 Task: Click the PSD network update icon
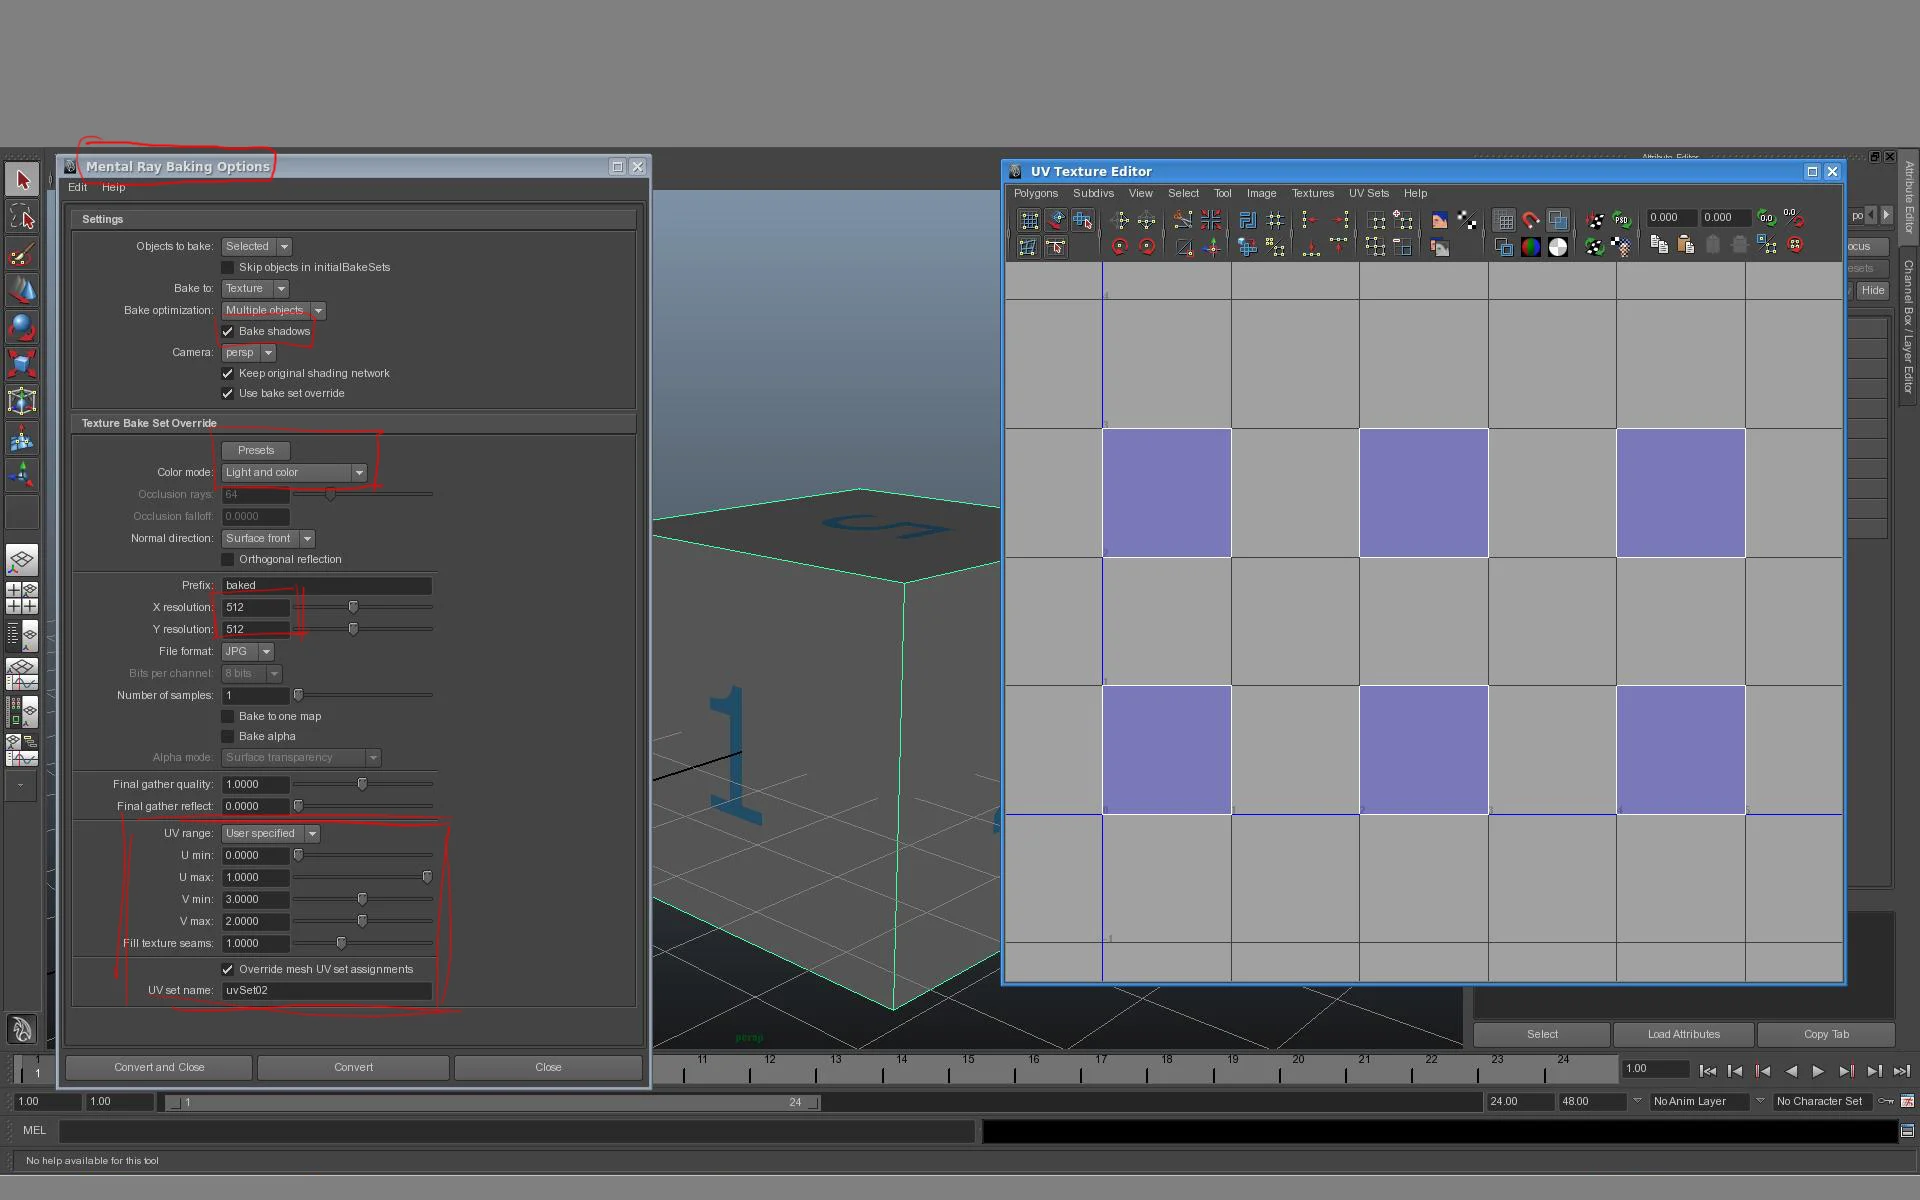point(1621,220)
